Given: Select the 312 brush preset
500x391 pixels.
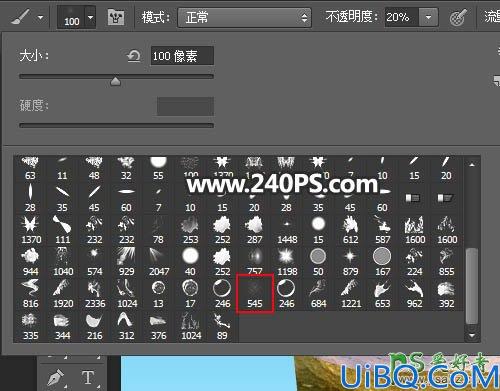Looking at the screenshot, I should 126,326.
